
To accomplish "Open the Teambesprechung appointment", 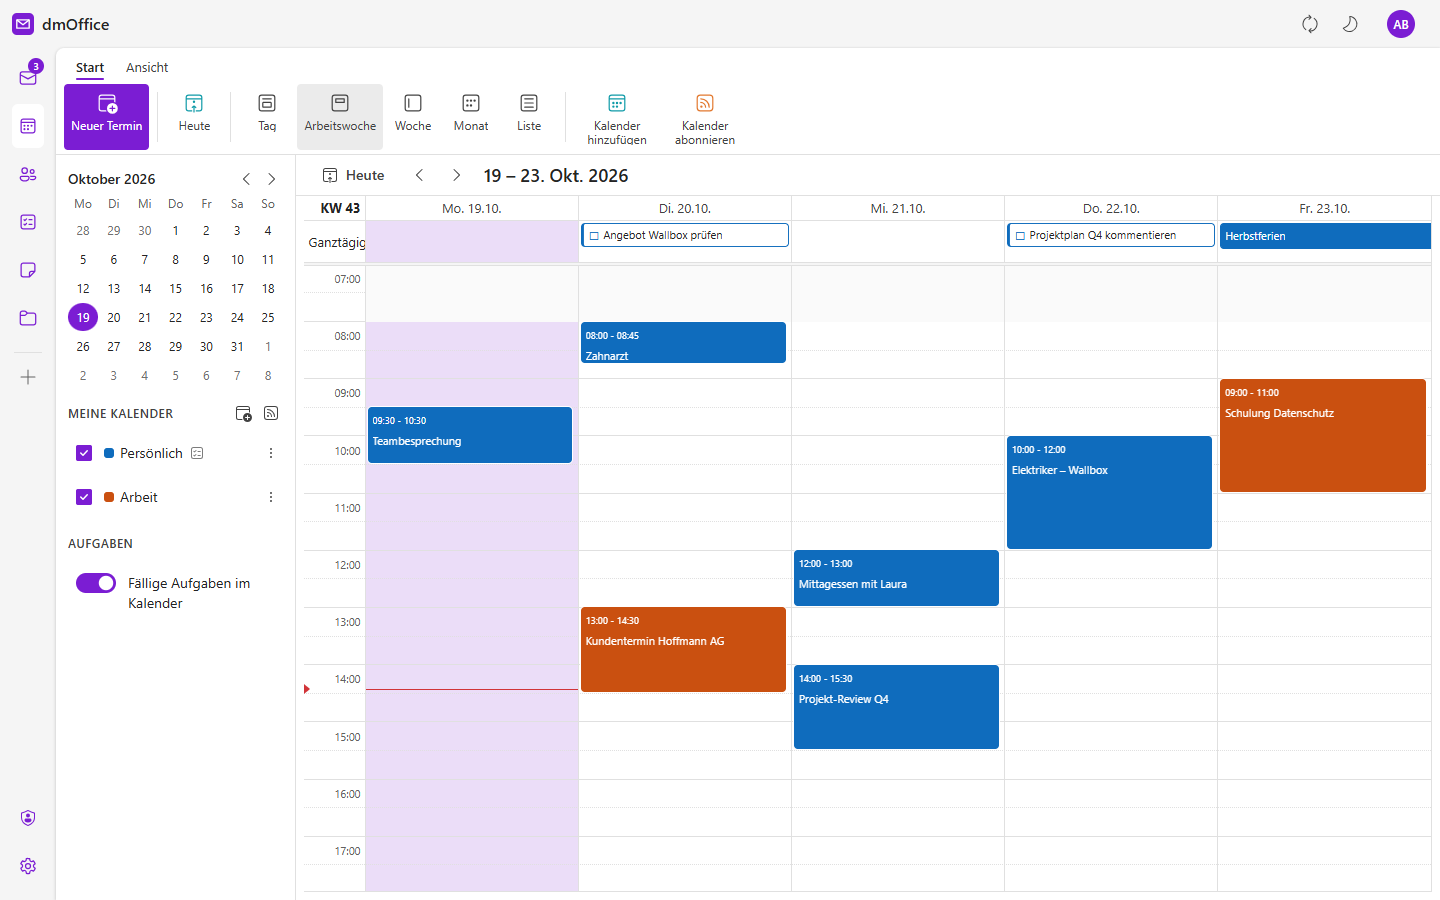I will [x=470, y=435].
